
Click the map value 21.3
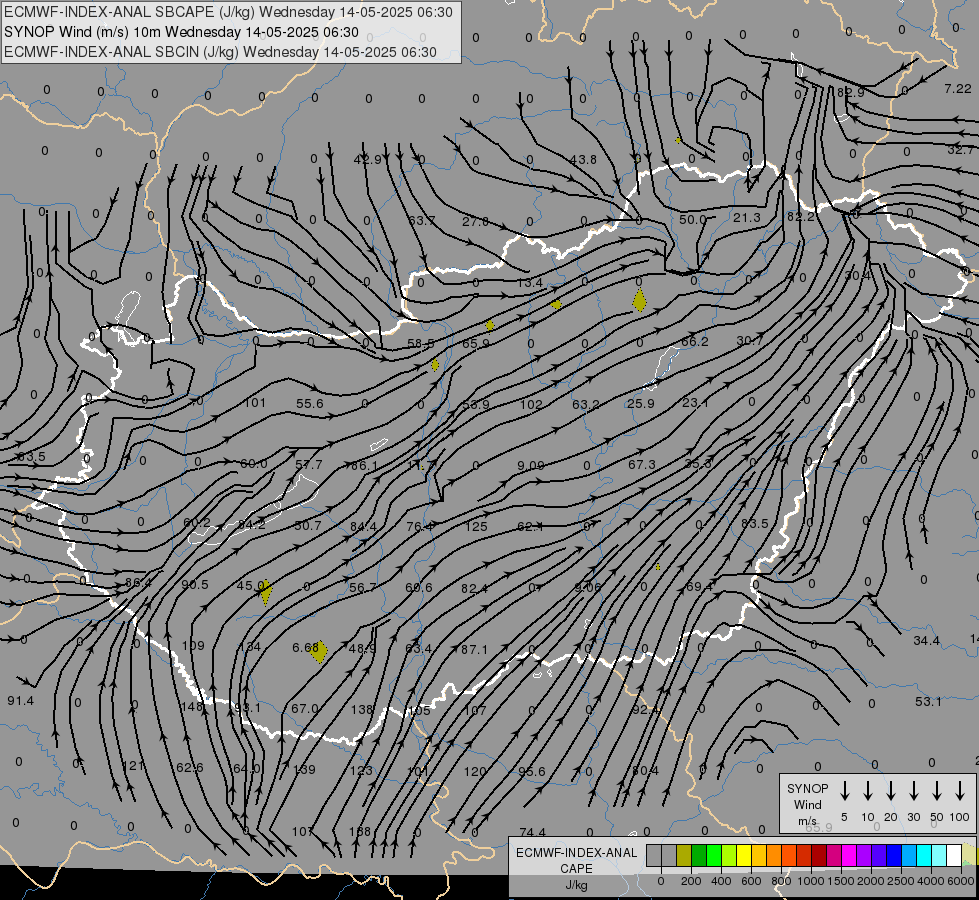(747, 217)
